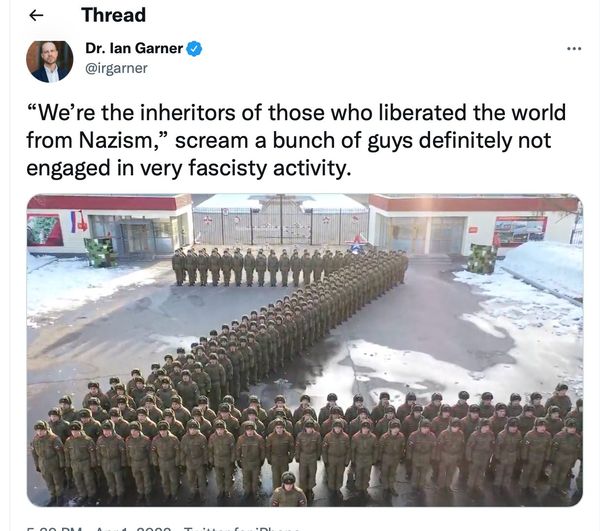Click the metal gate in video center
Image resolution: width=600 pixels, height=531 pixels.
(280, 226)
